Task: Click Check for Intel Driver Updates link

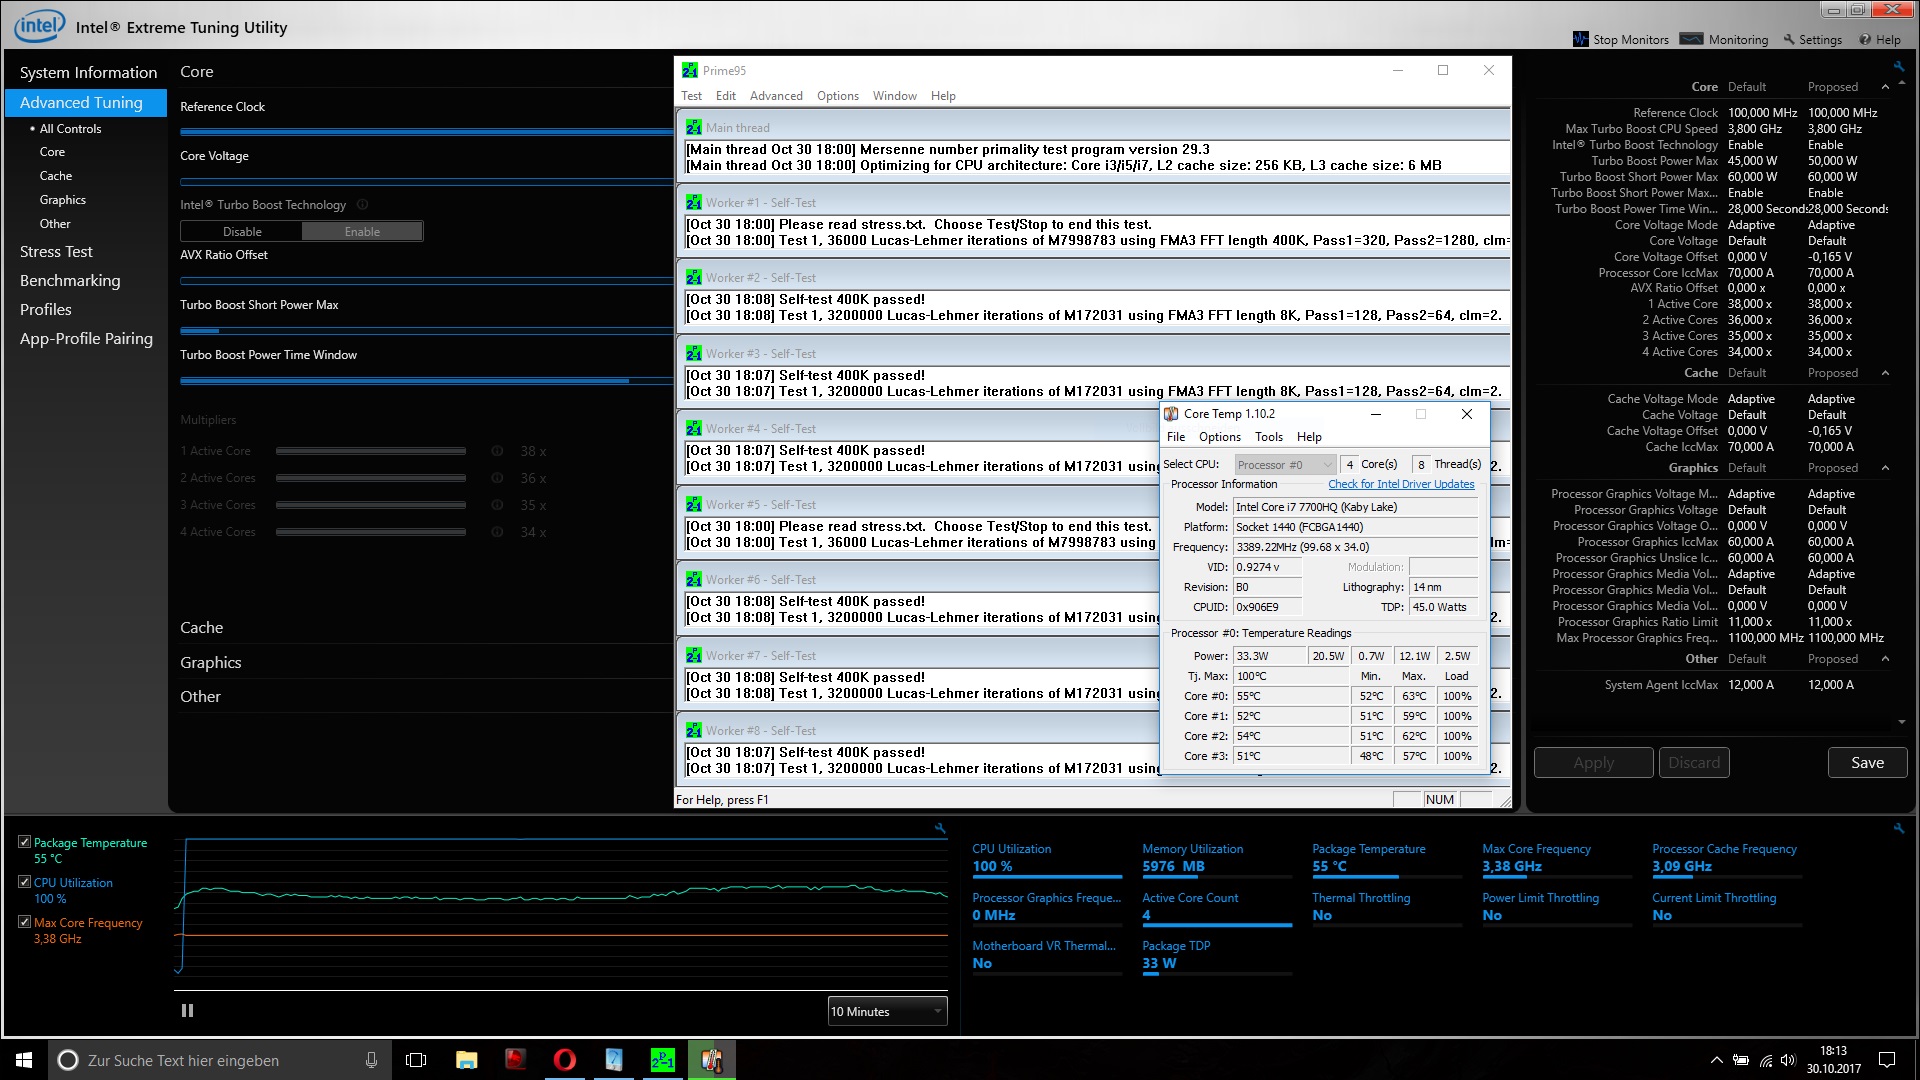Action: tap(1400, 484)
